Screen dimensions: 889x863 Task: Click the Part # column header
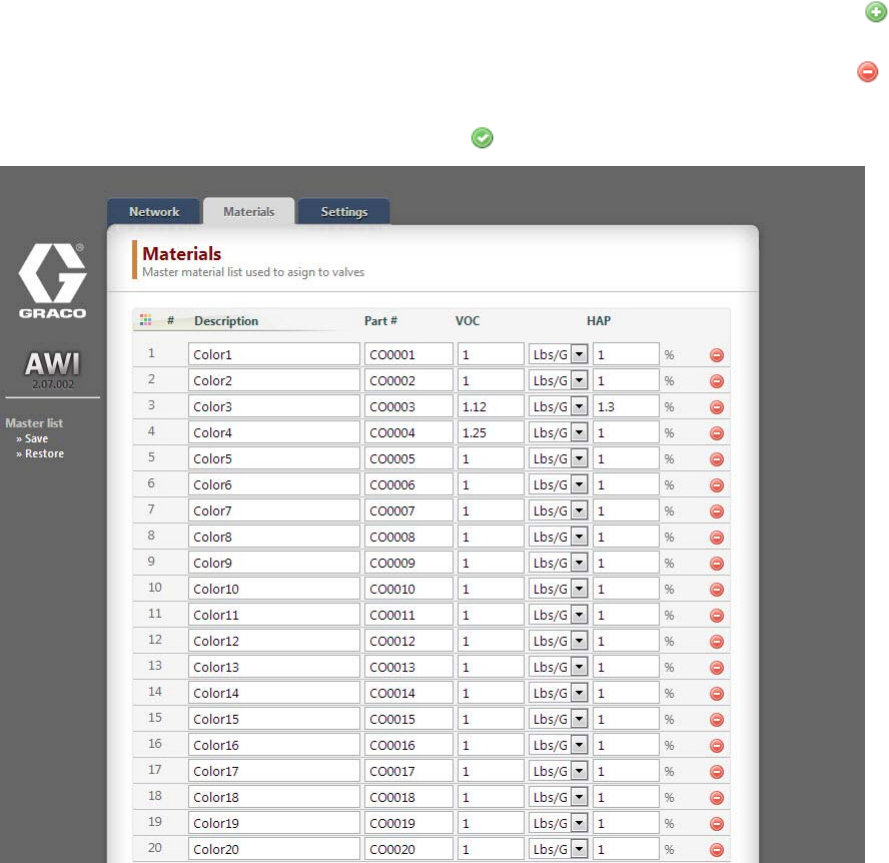tap(380, 321)
